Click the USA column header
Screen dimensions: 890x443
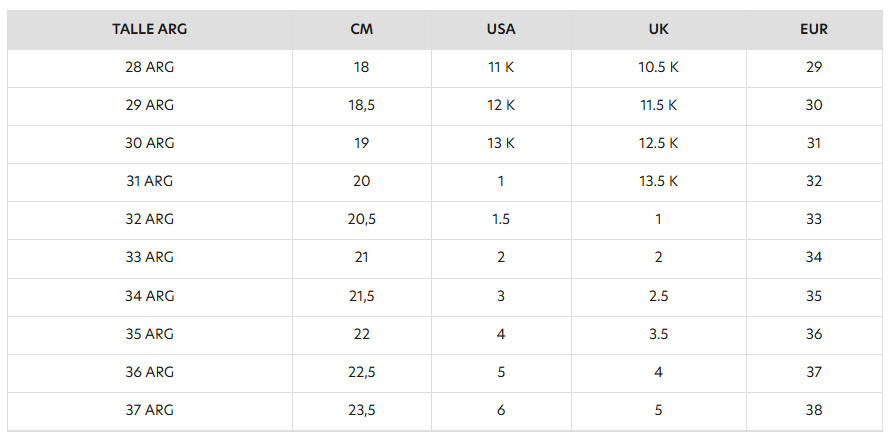click(501, 29)
